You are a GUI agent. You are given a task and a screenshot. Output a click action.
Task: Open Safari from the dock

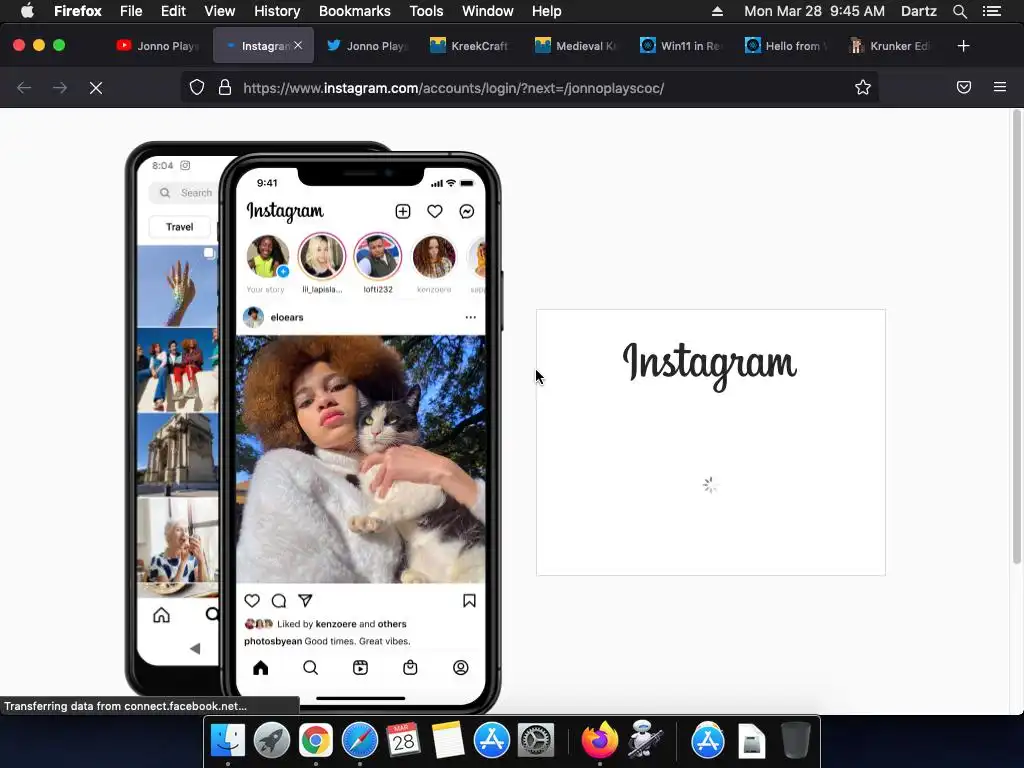pyautogui.click(x=360, y=741)
